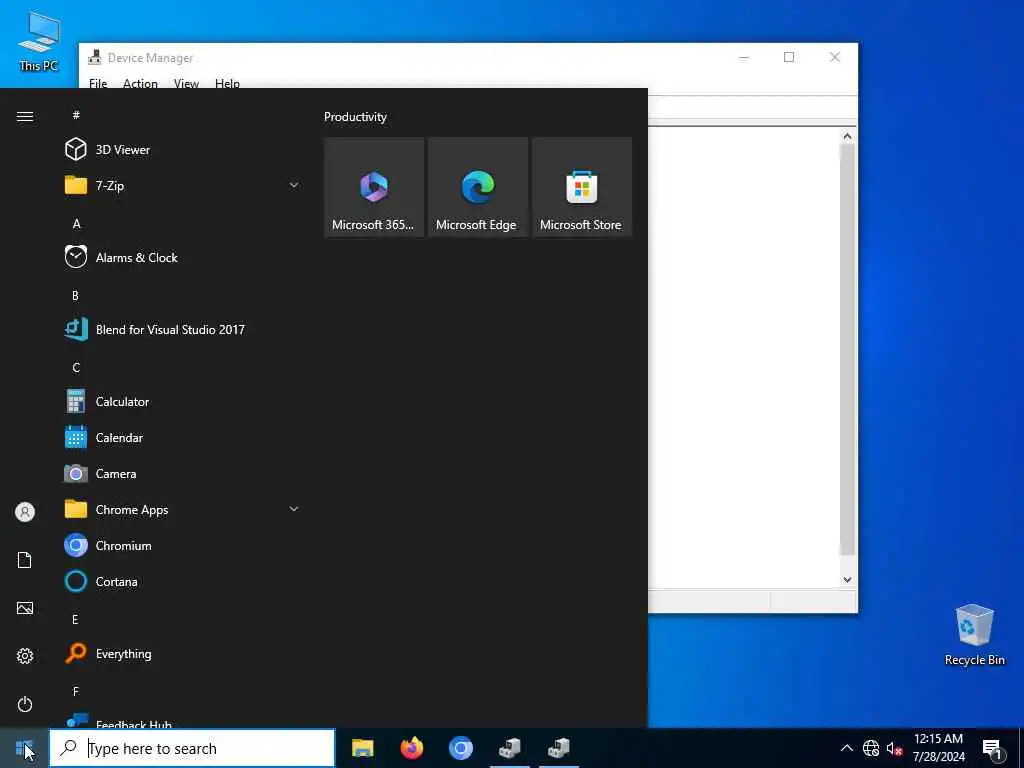Open network status tray icon

[x=871, y=748]
